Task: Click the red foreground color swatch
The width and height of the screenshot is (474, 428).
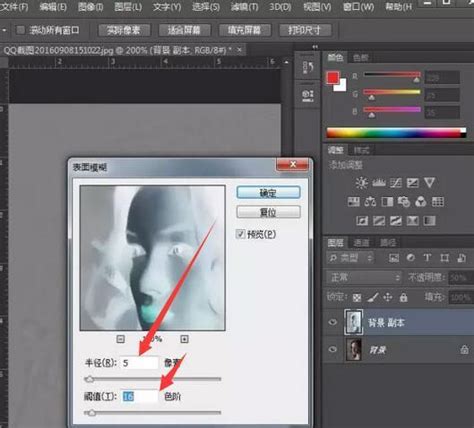Action: coord(333,77)
